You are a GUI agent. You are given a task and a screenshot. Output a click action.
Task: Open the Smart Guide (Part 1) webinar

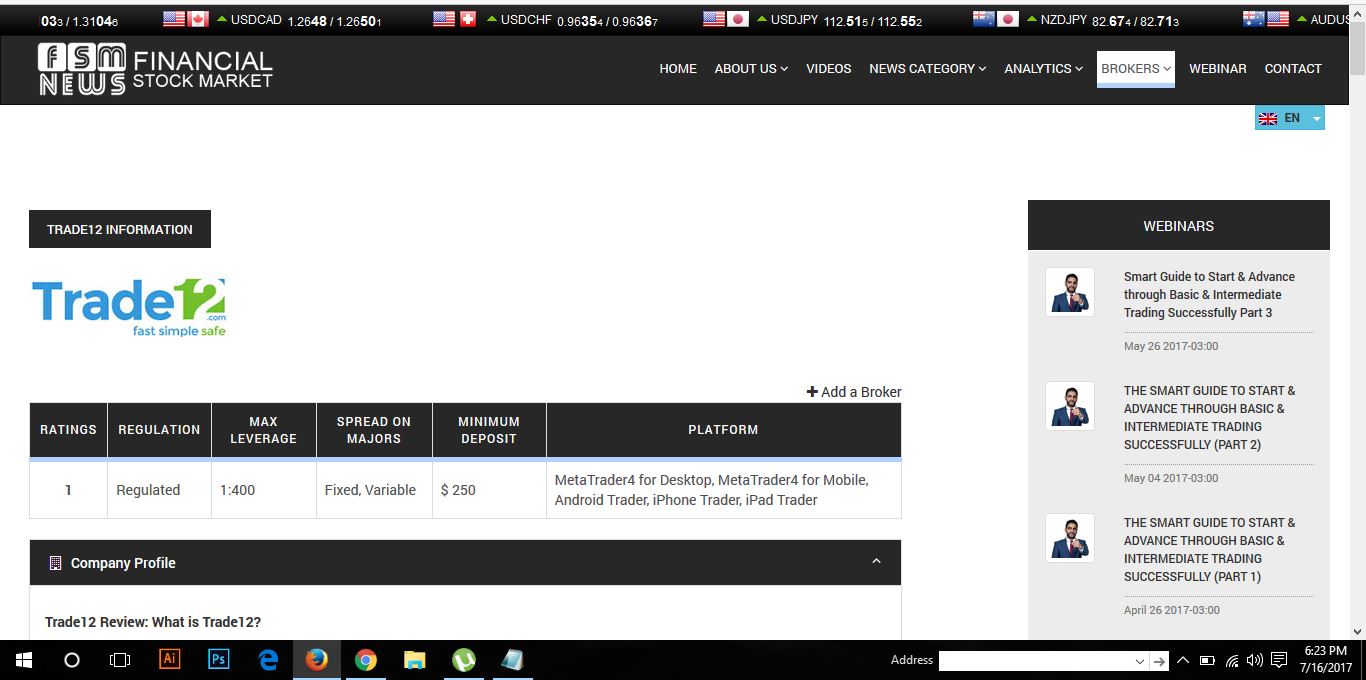pyautogui.click(x=1209, y=550)
